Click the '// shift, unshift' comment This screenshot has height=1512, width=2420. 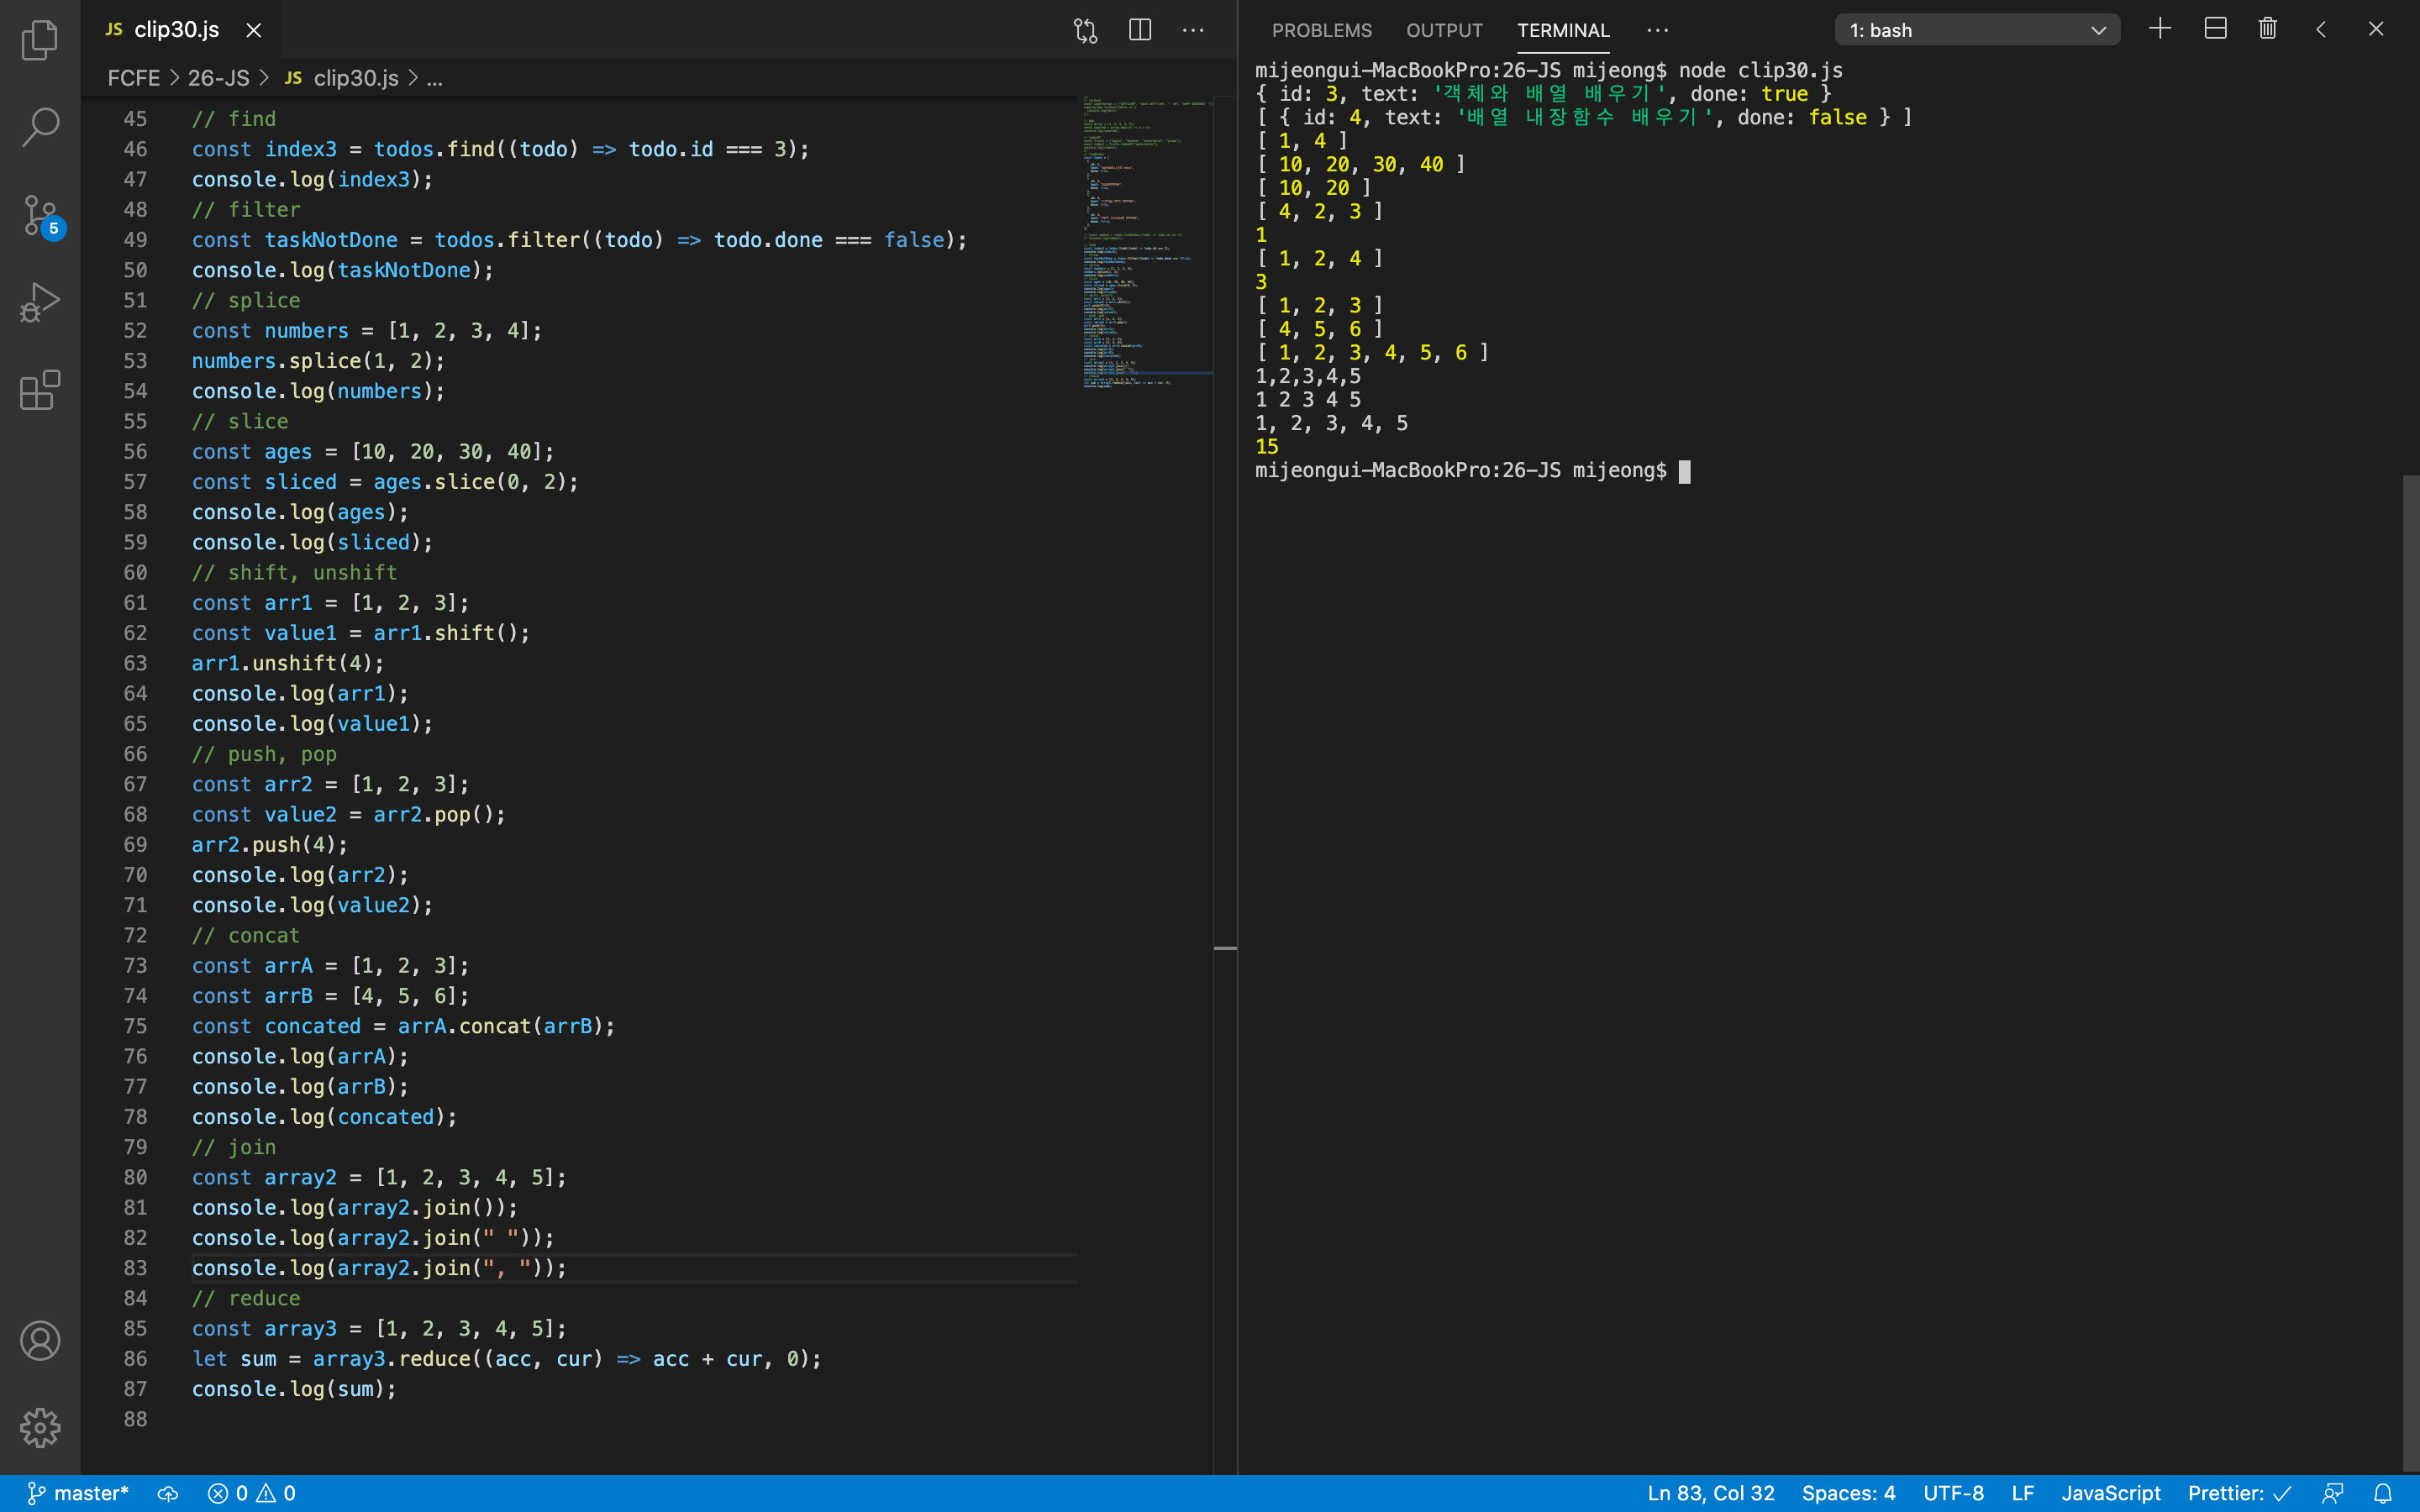pyautogui.click(x=294, y=573)
